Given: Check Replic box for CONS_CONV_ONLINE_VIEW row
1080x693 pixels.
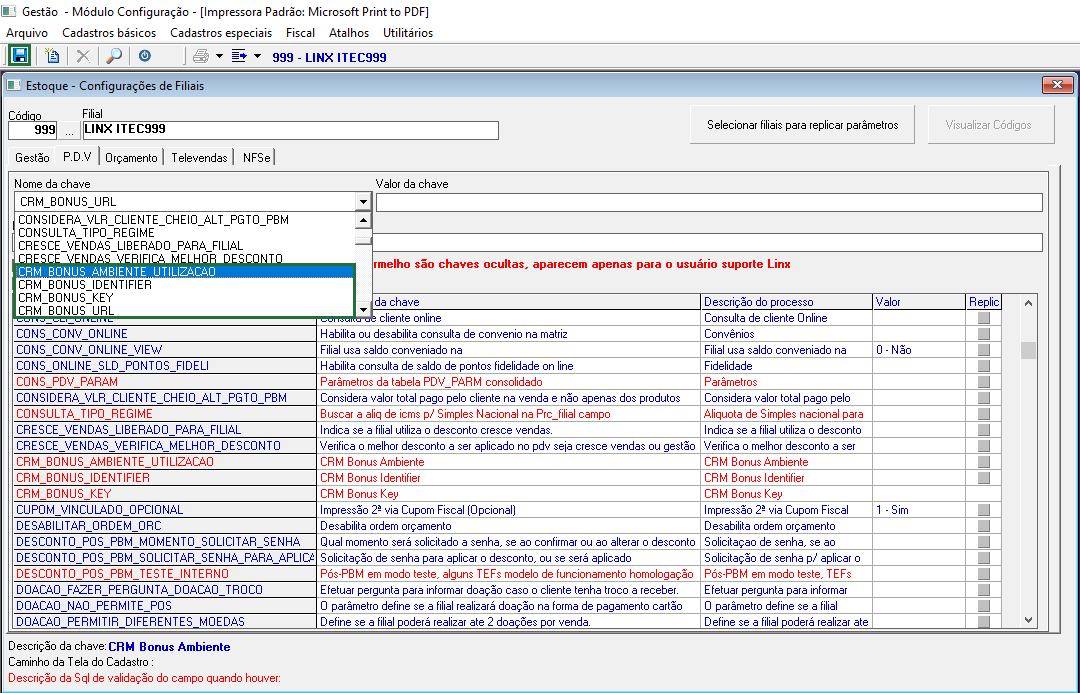Looking at the screenshot, I should (x=984, y=350).
